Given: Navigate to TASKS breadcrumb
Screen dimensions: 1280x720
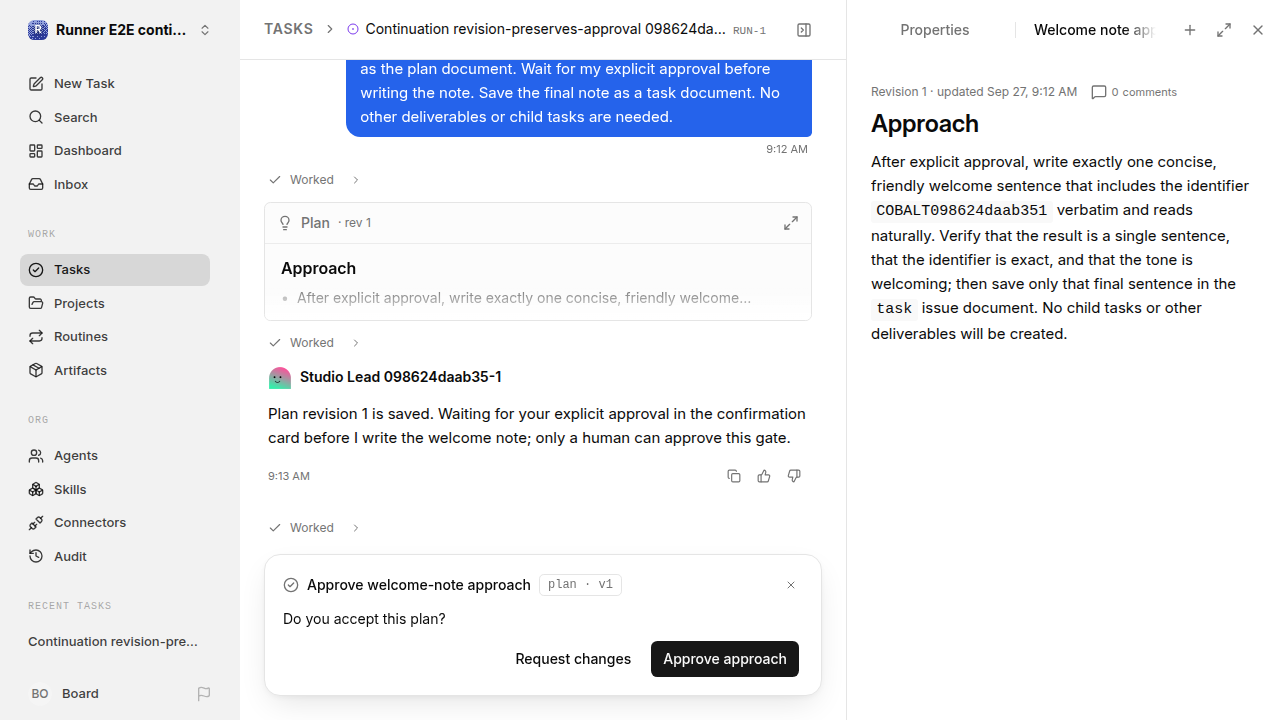Looking at the screenshot, I should click(x=288, y=30).
